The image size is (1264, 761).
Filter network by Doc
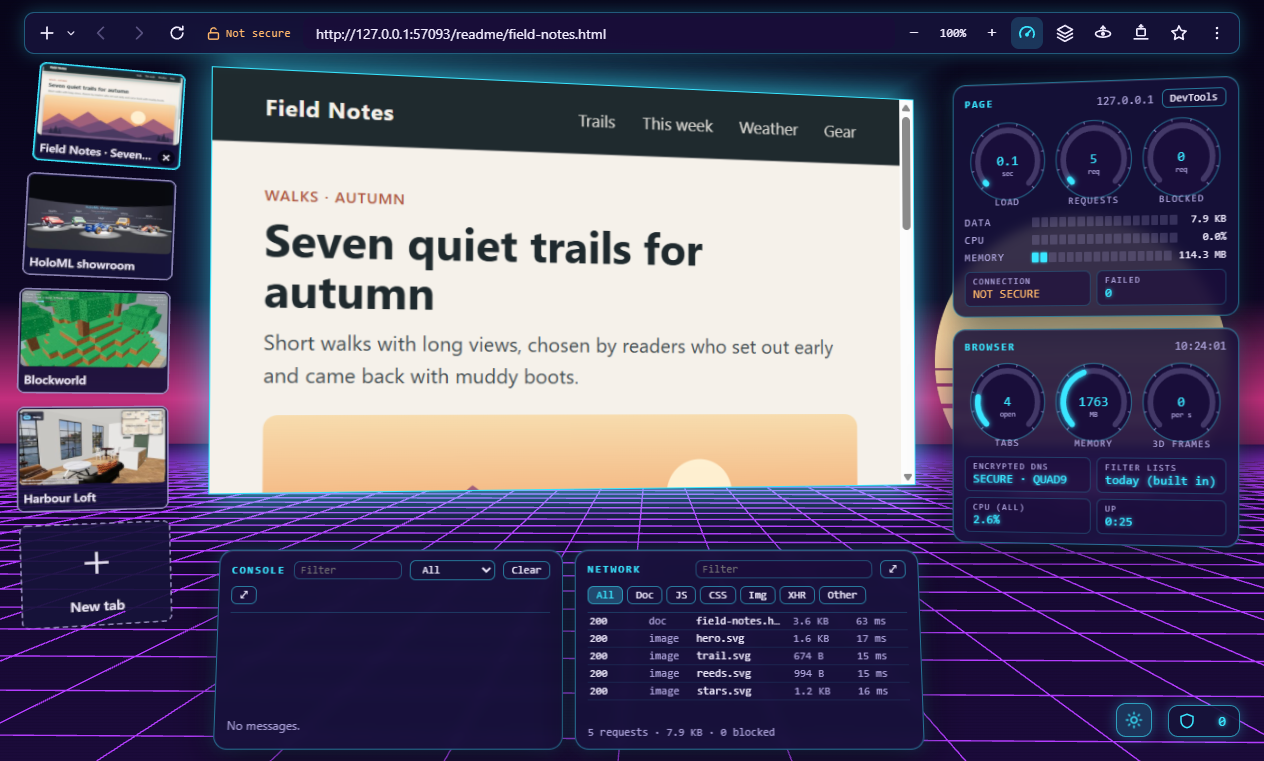pyautogui.click(x=644, y=595)
